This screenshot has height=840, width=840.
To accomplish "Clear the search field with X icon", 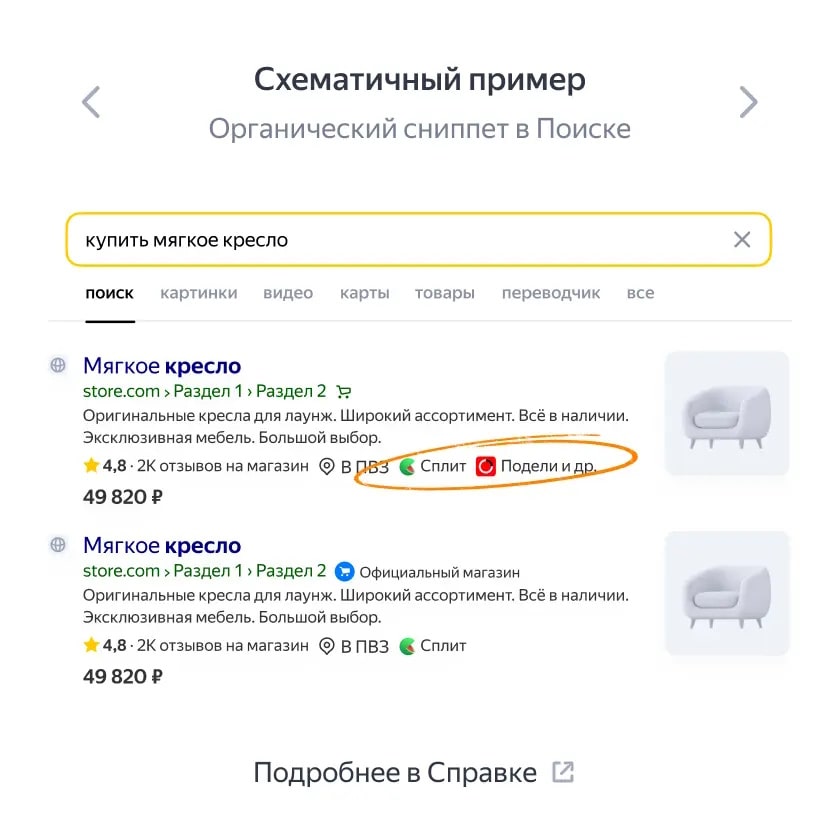I will 742,239.
